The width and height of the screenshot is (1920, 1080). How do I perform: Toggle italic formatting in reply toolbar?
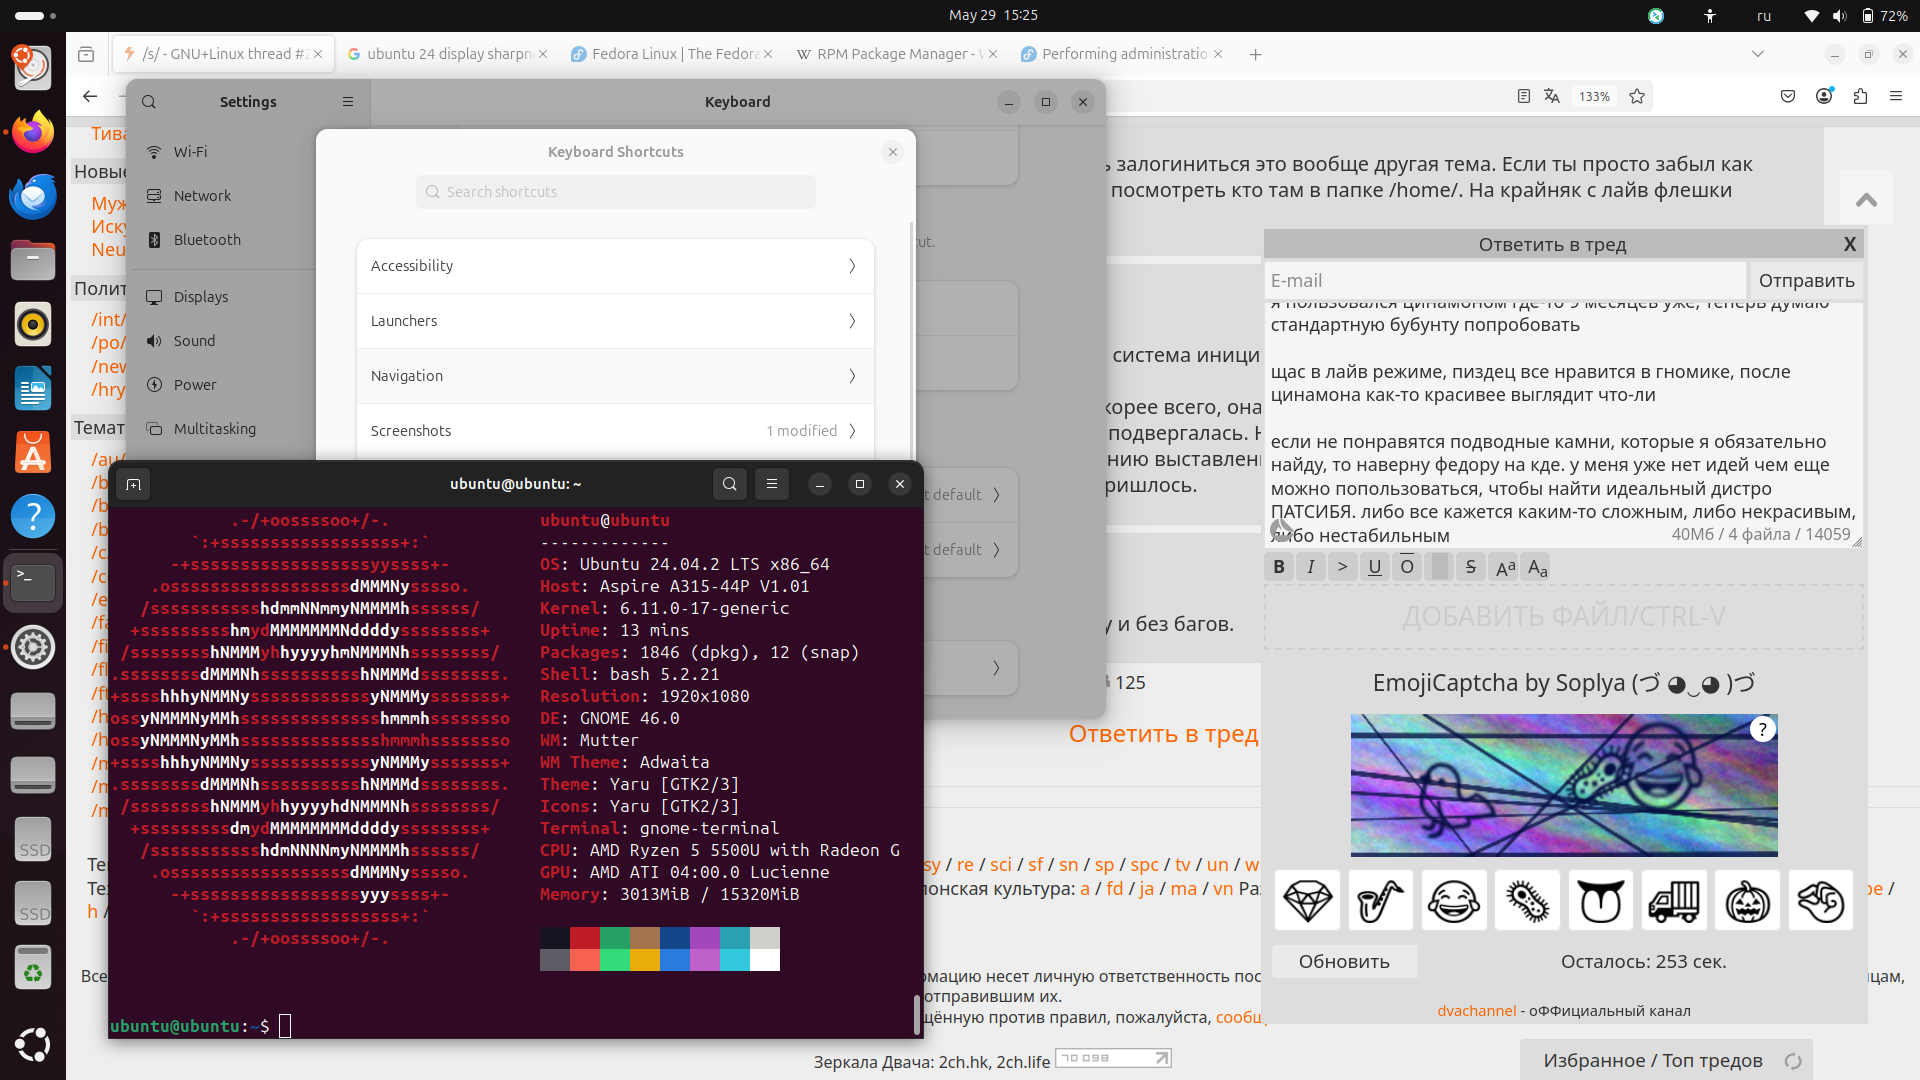[1311, 567]
